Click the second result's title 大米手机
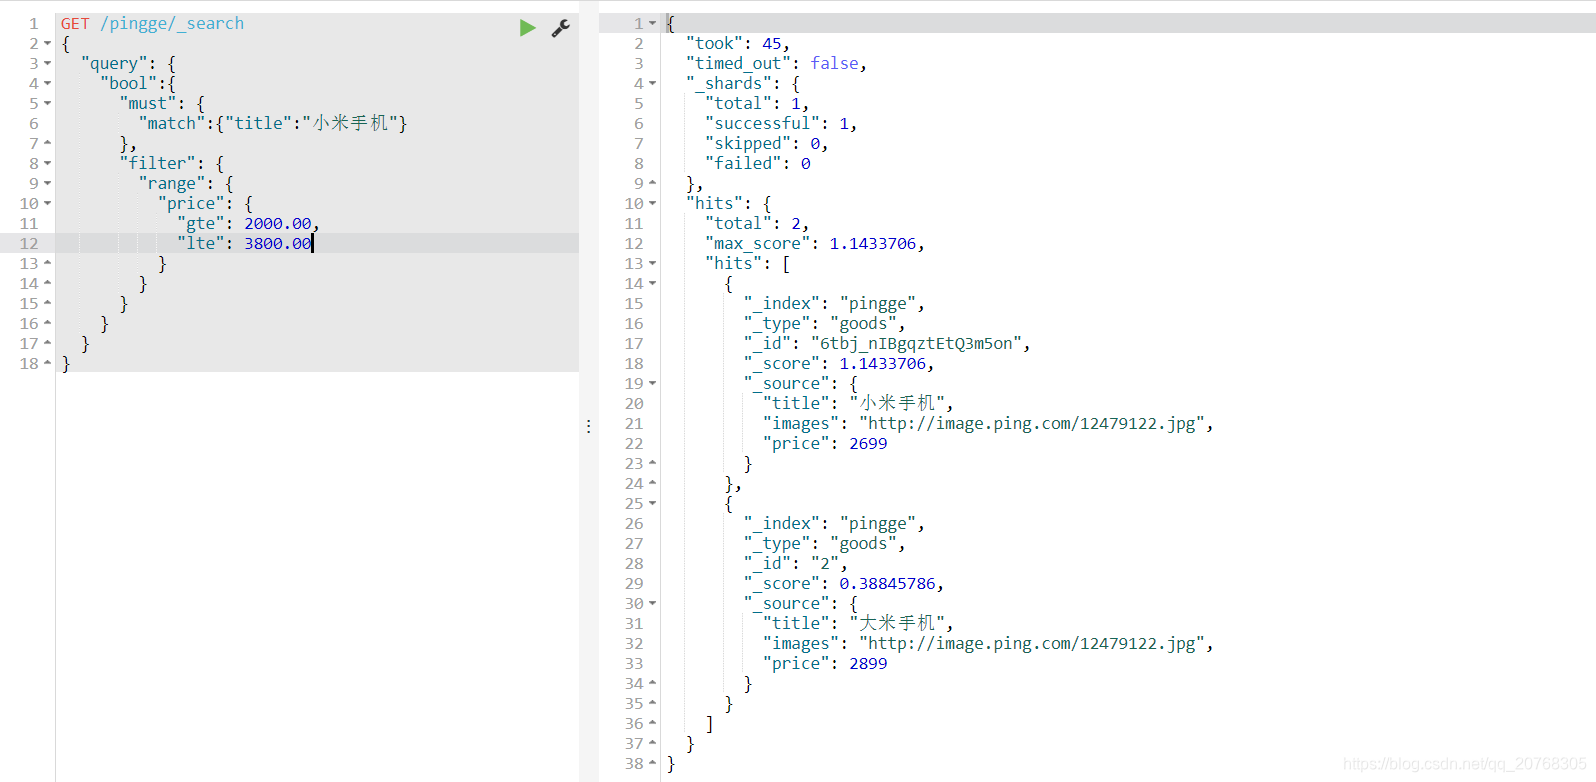 [x=897, y=624]
